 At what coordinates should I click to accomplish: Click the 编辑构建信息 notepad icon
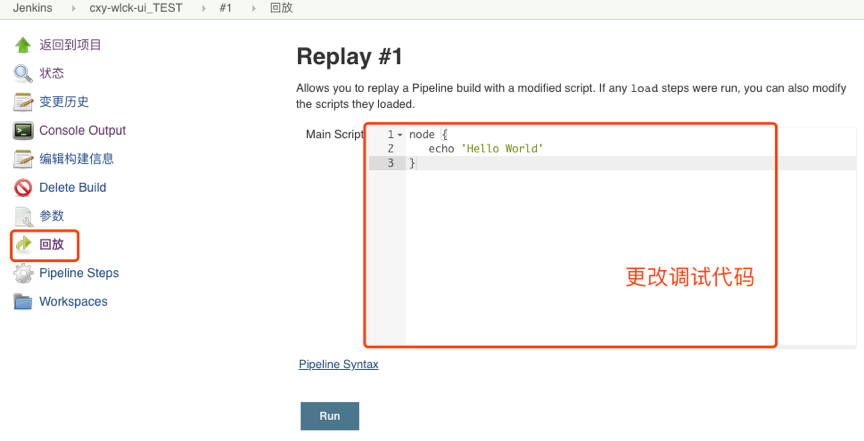tap(23, 159)
